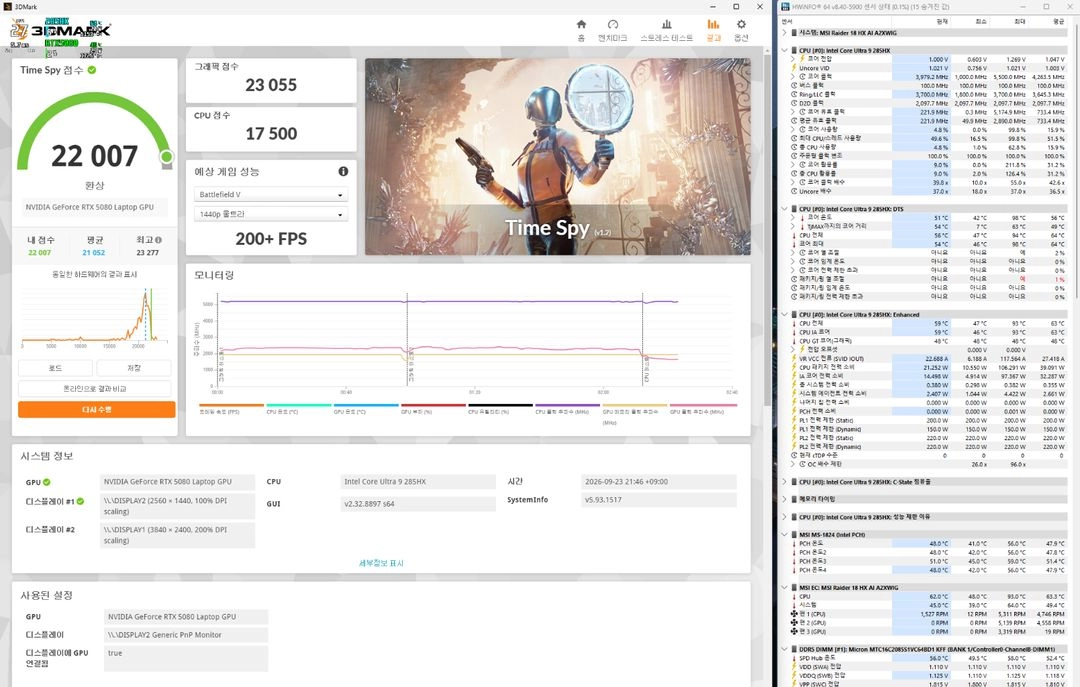Click the chip icon of the MSI MS-1824 group
Screen dimensions: 1080x687
pyautogui.click(x=794, y=534)
